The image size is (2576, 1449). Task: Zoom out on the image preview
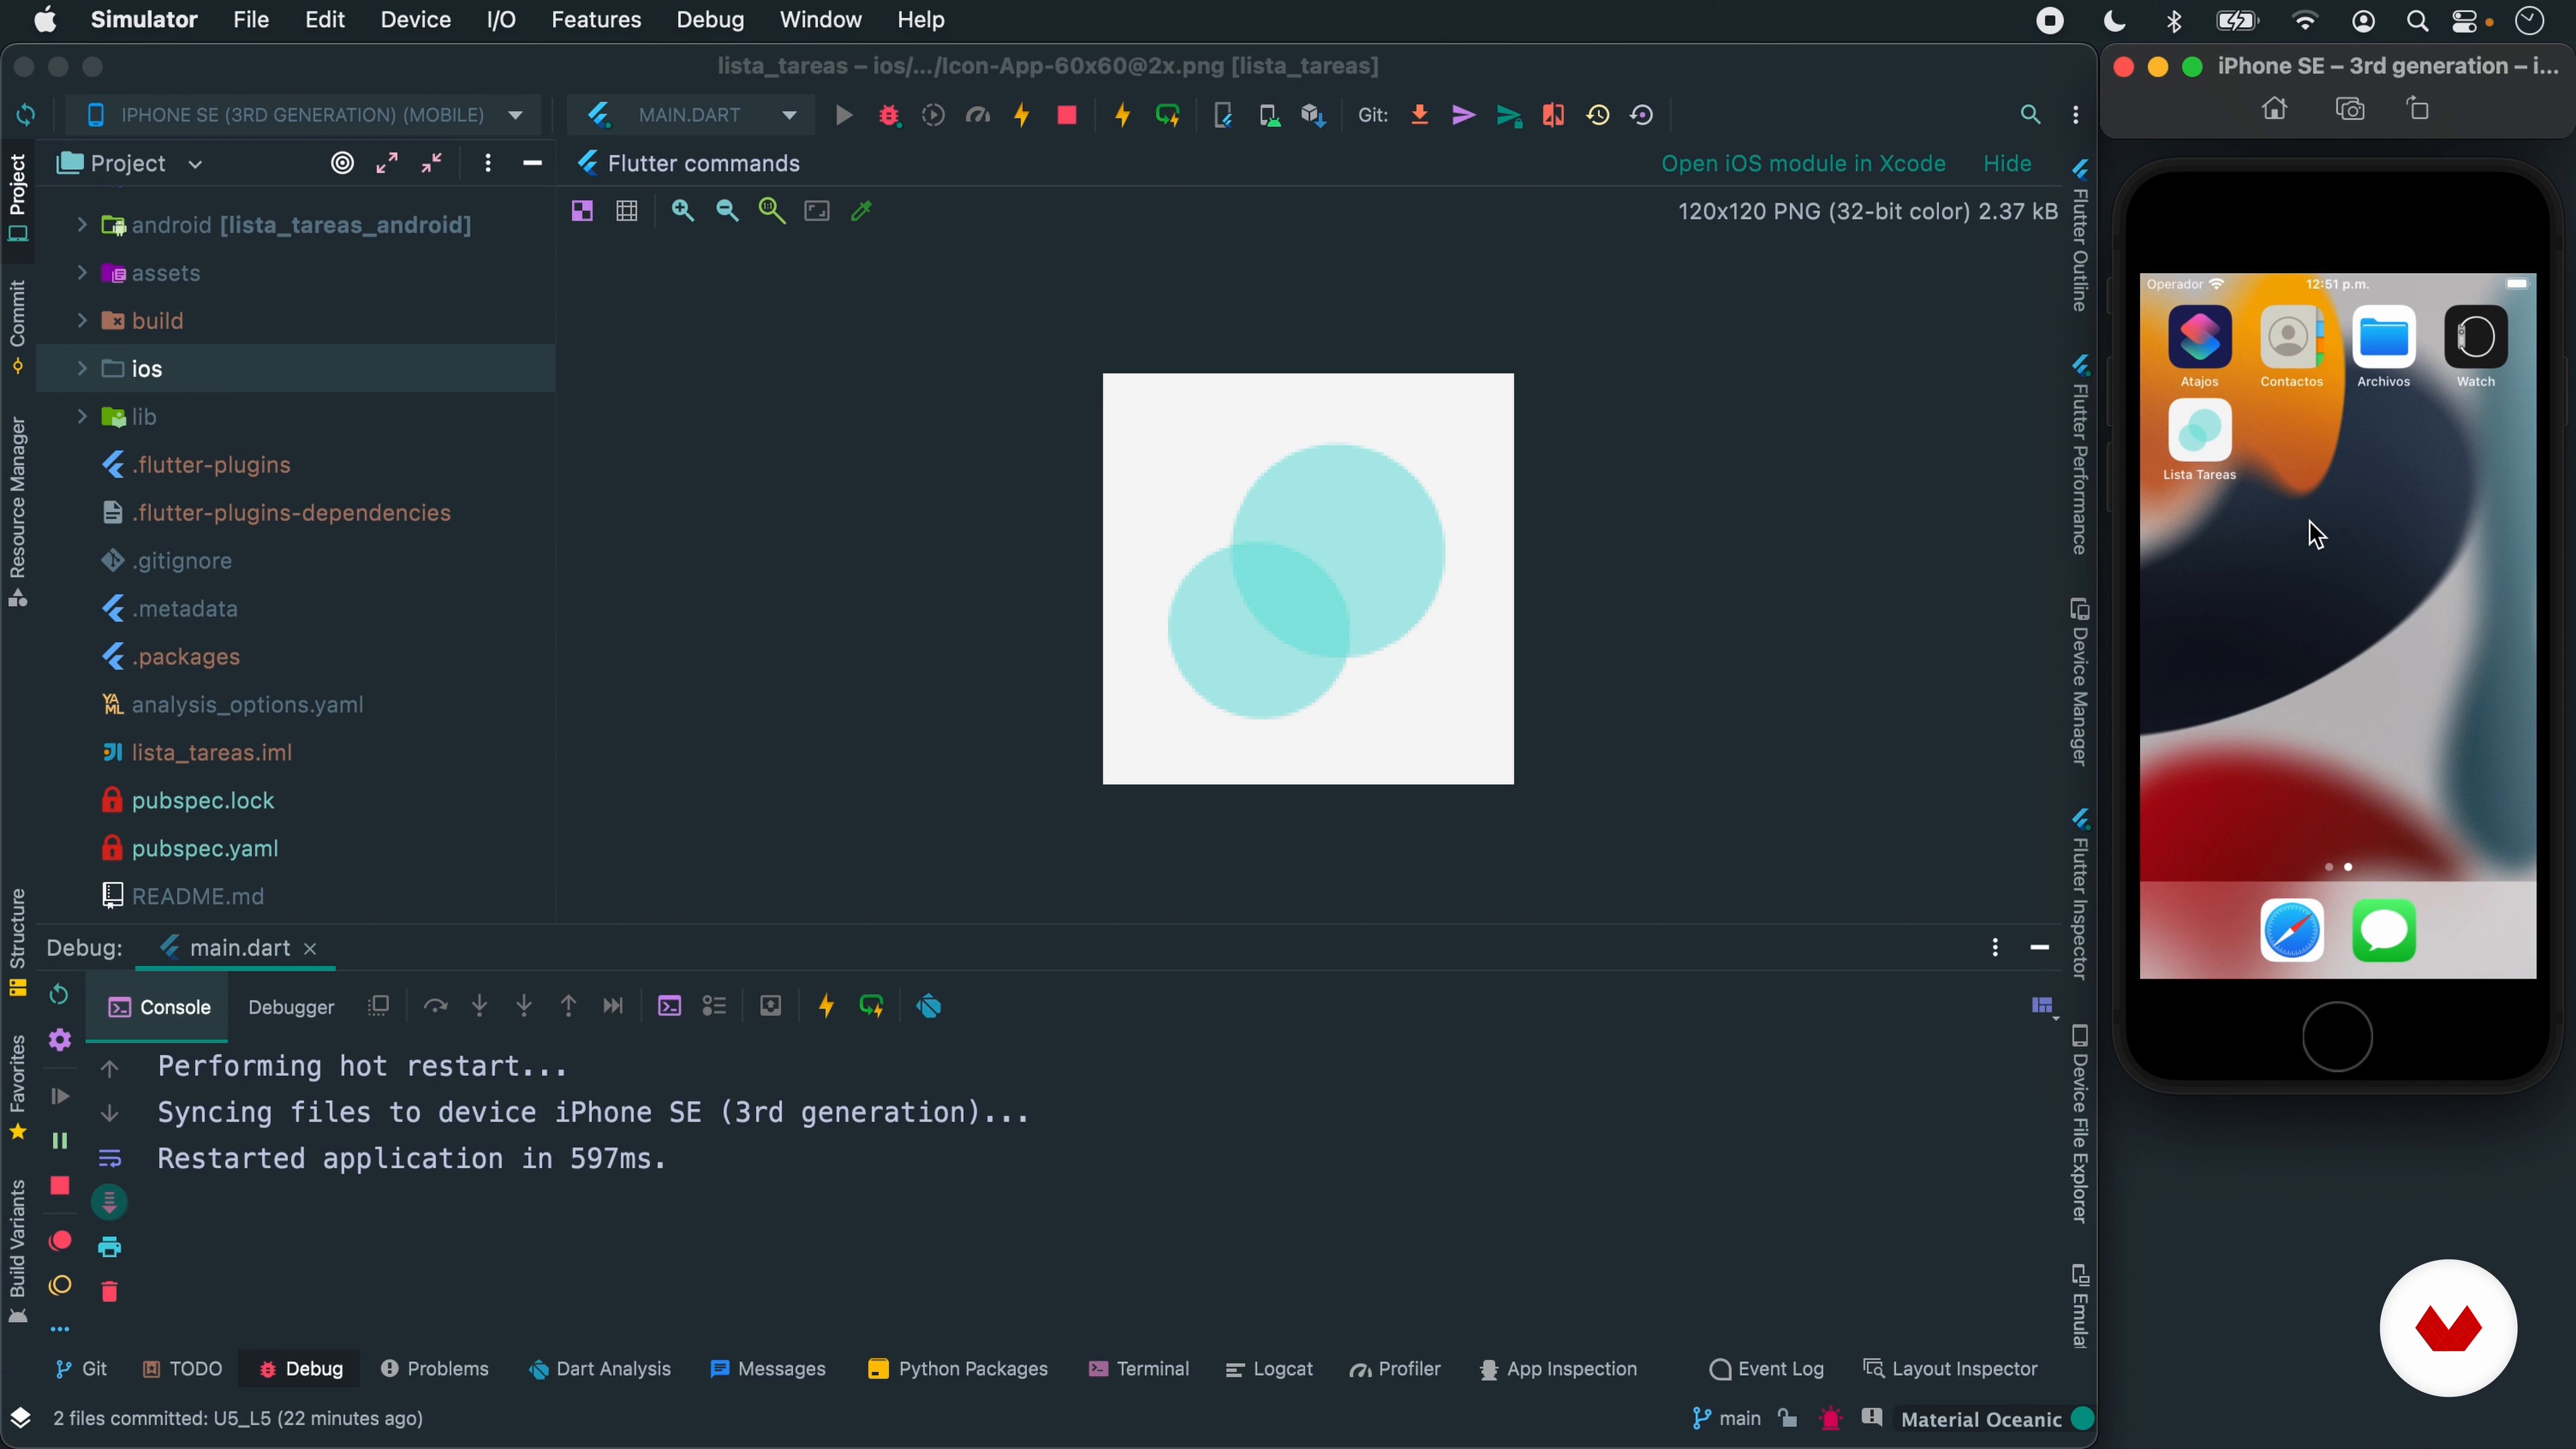727,211
